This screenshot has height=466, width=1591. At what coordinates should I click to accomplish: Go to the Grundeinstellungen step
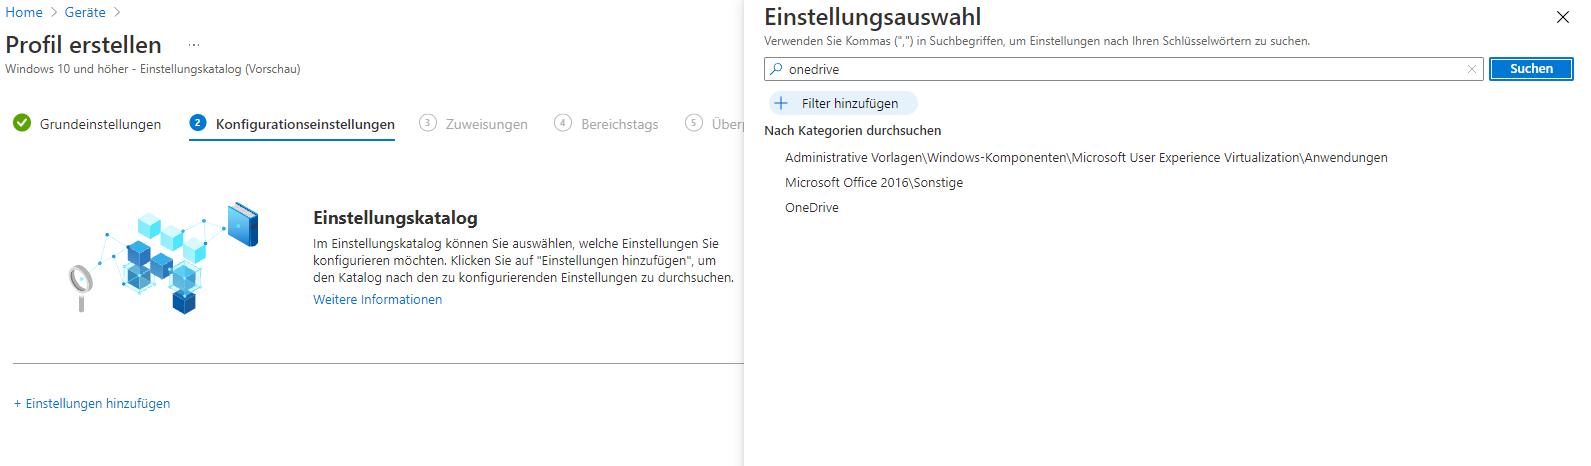(88, 124)
